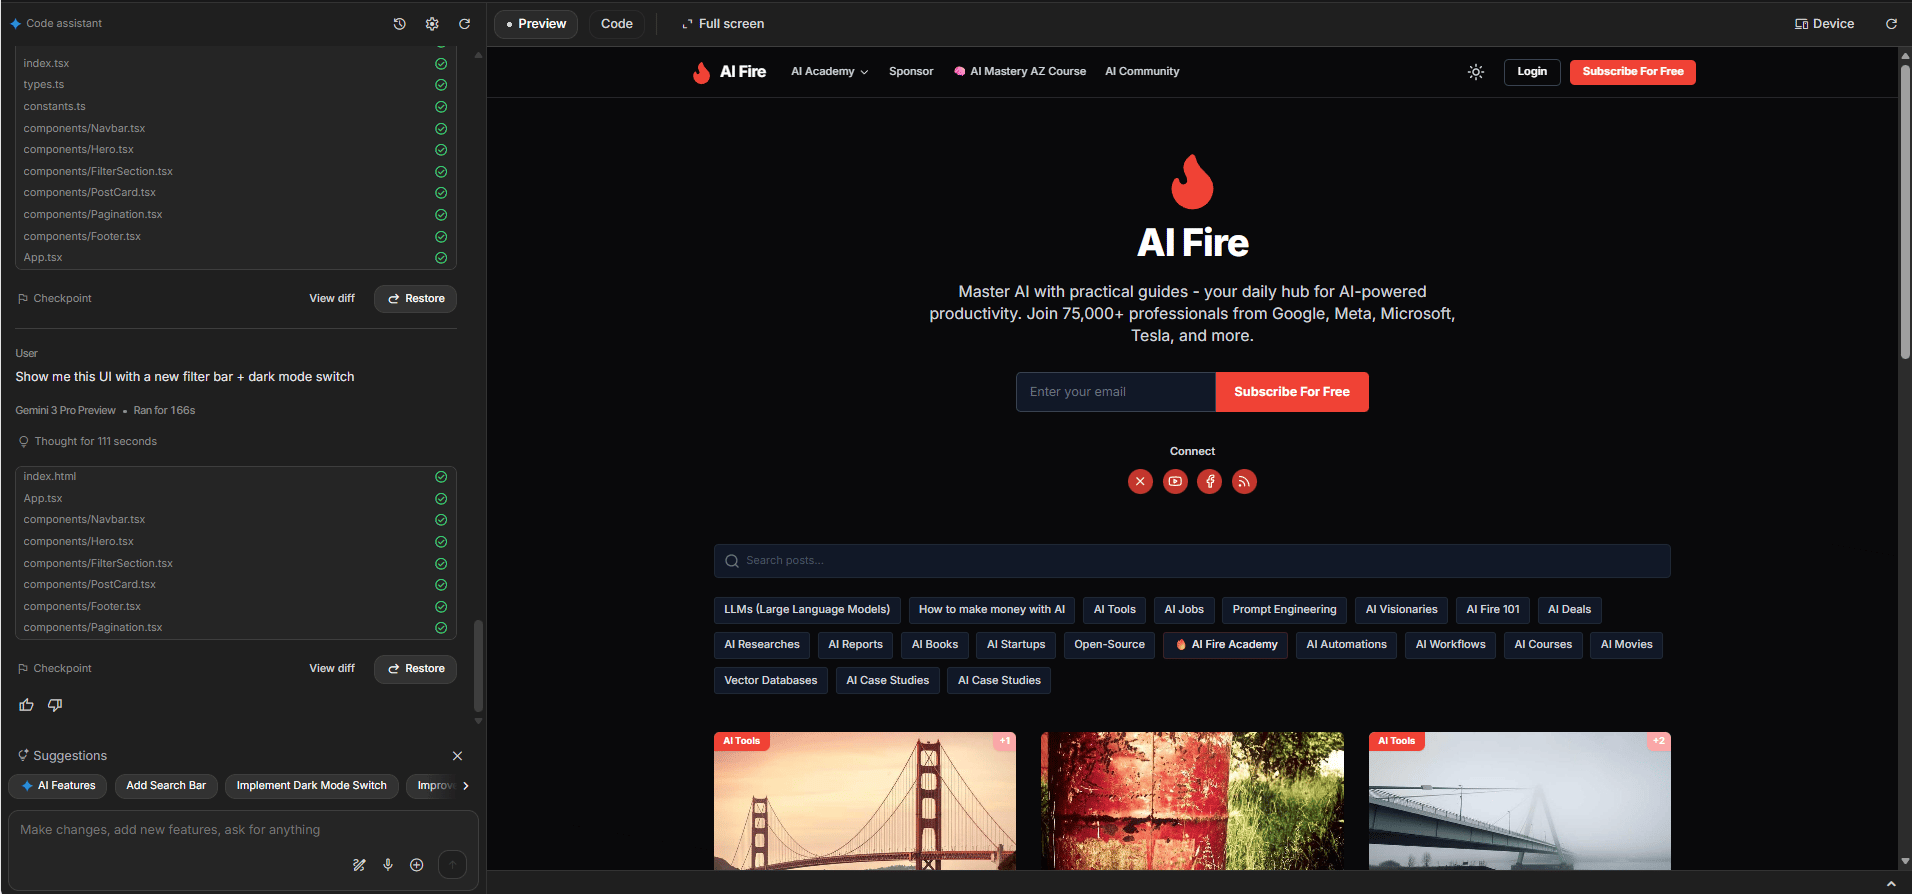
Task: Open the YouTube social link icon
Action: (x=1175, y=482)
